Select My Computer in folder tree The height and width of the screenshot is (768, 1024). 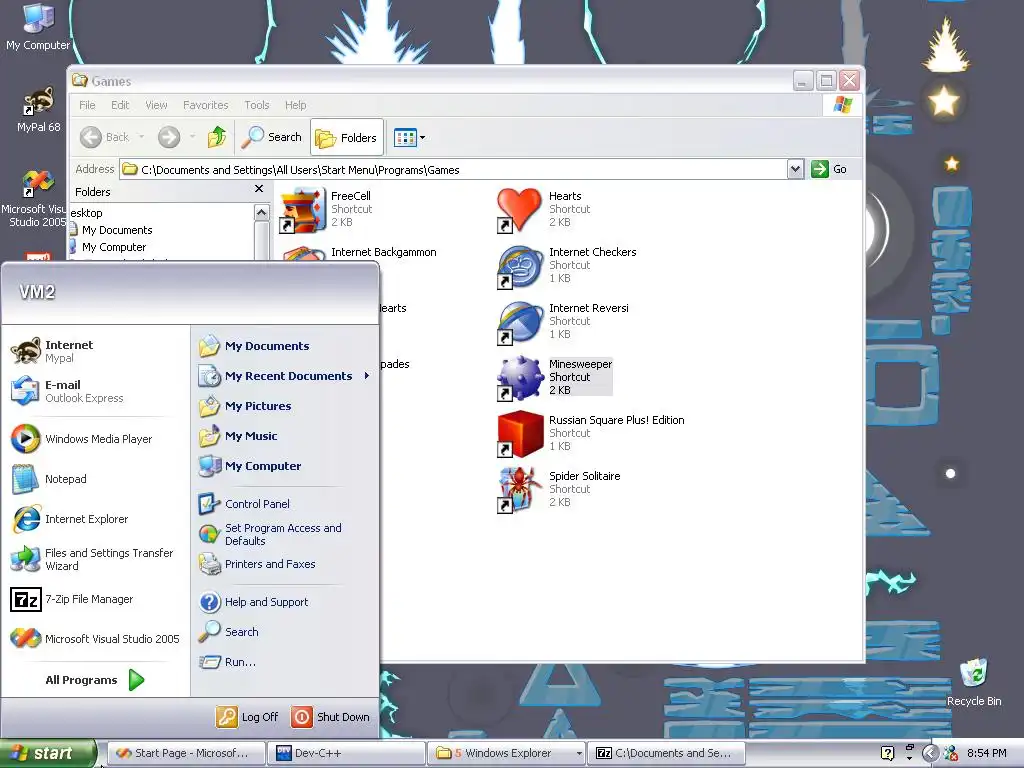click(x=114, y=247)
